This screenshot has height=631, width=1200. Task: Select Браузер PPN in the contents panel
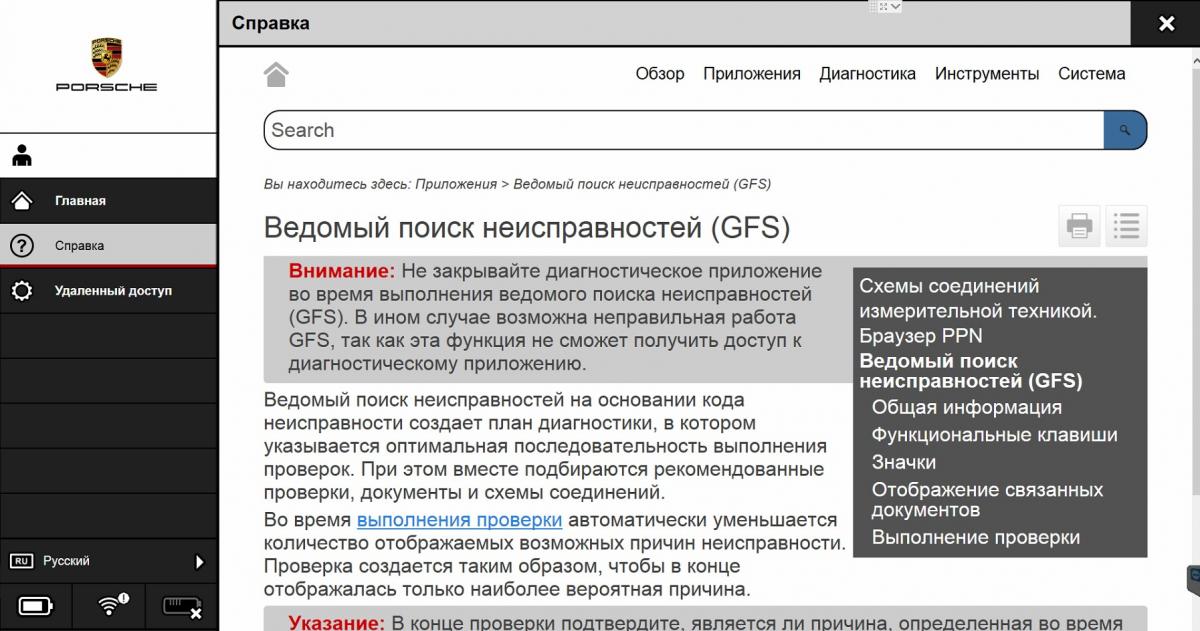tap(920, 336)
